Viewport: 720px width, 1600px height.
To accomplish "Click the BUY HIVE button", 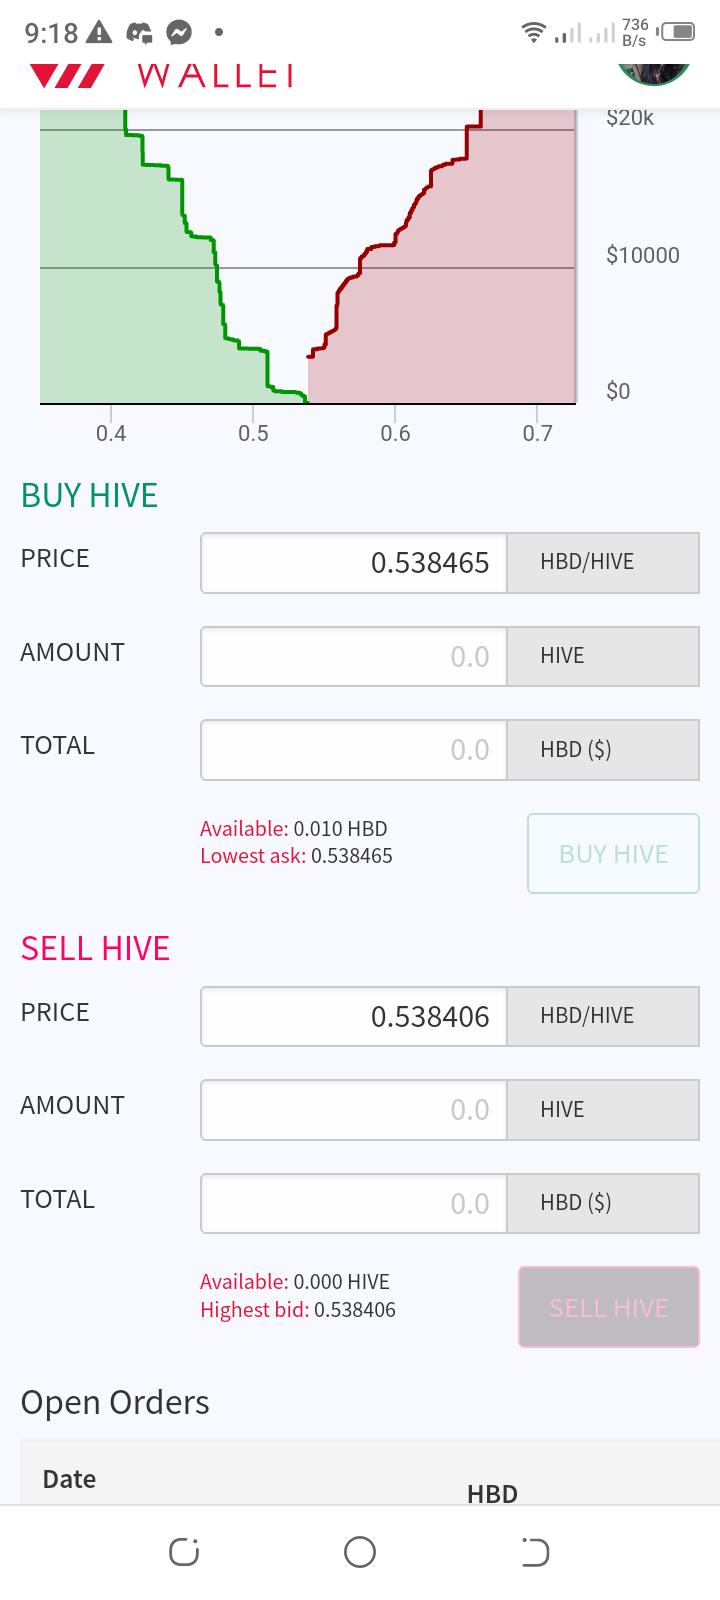I will click(613, 853).
